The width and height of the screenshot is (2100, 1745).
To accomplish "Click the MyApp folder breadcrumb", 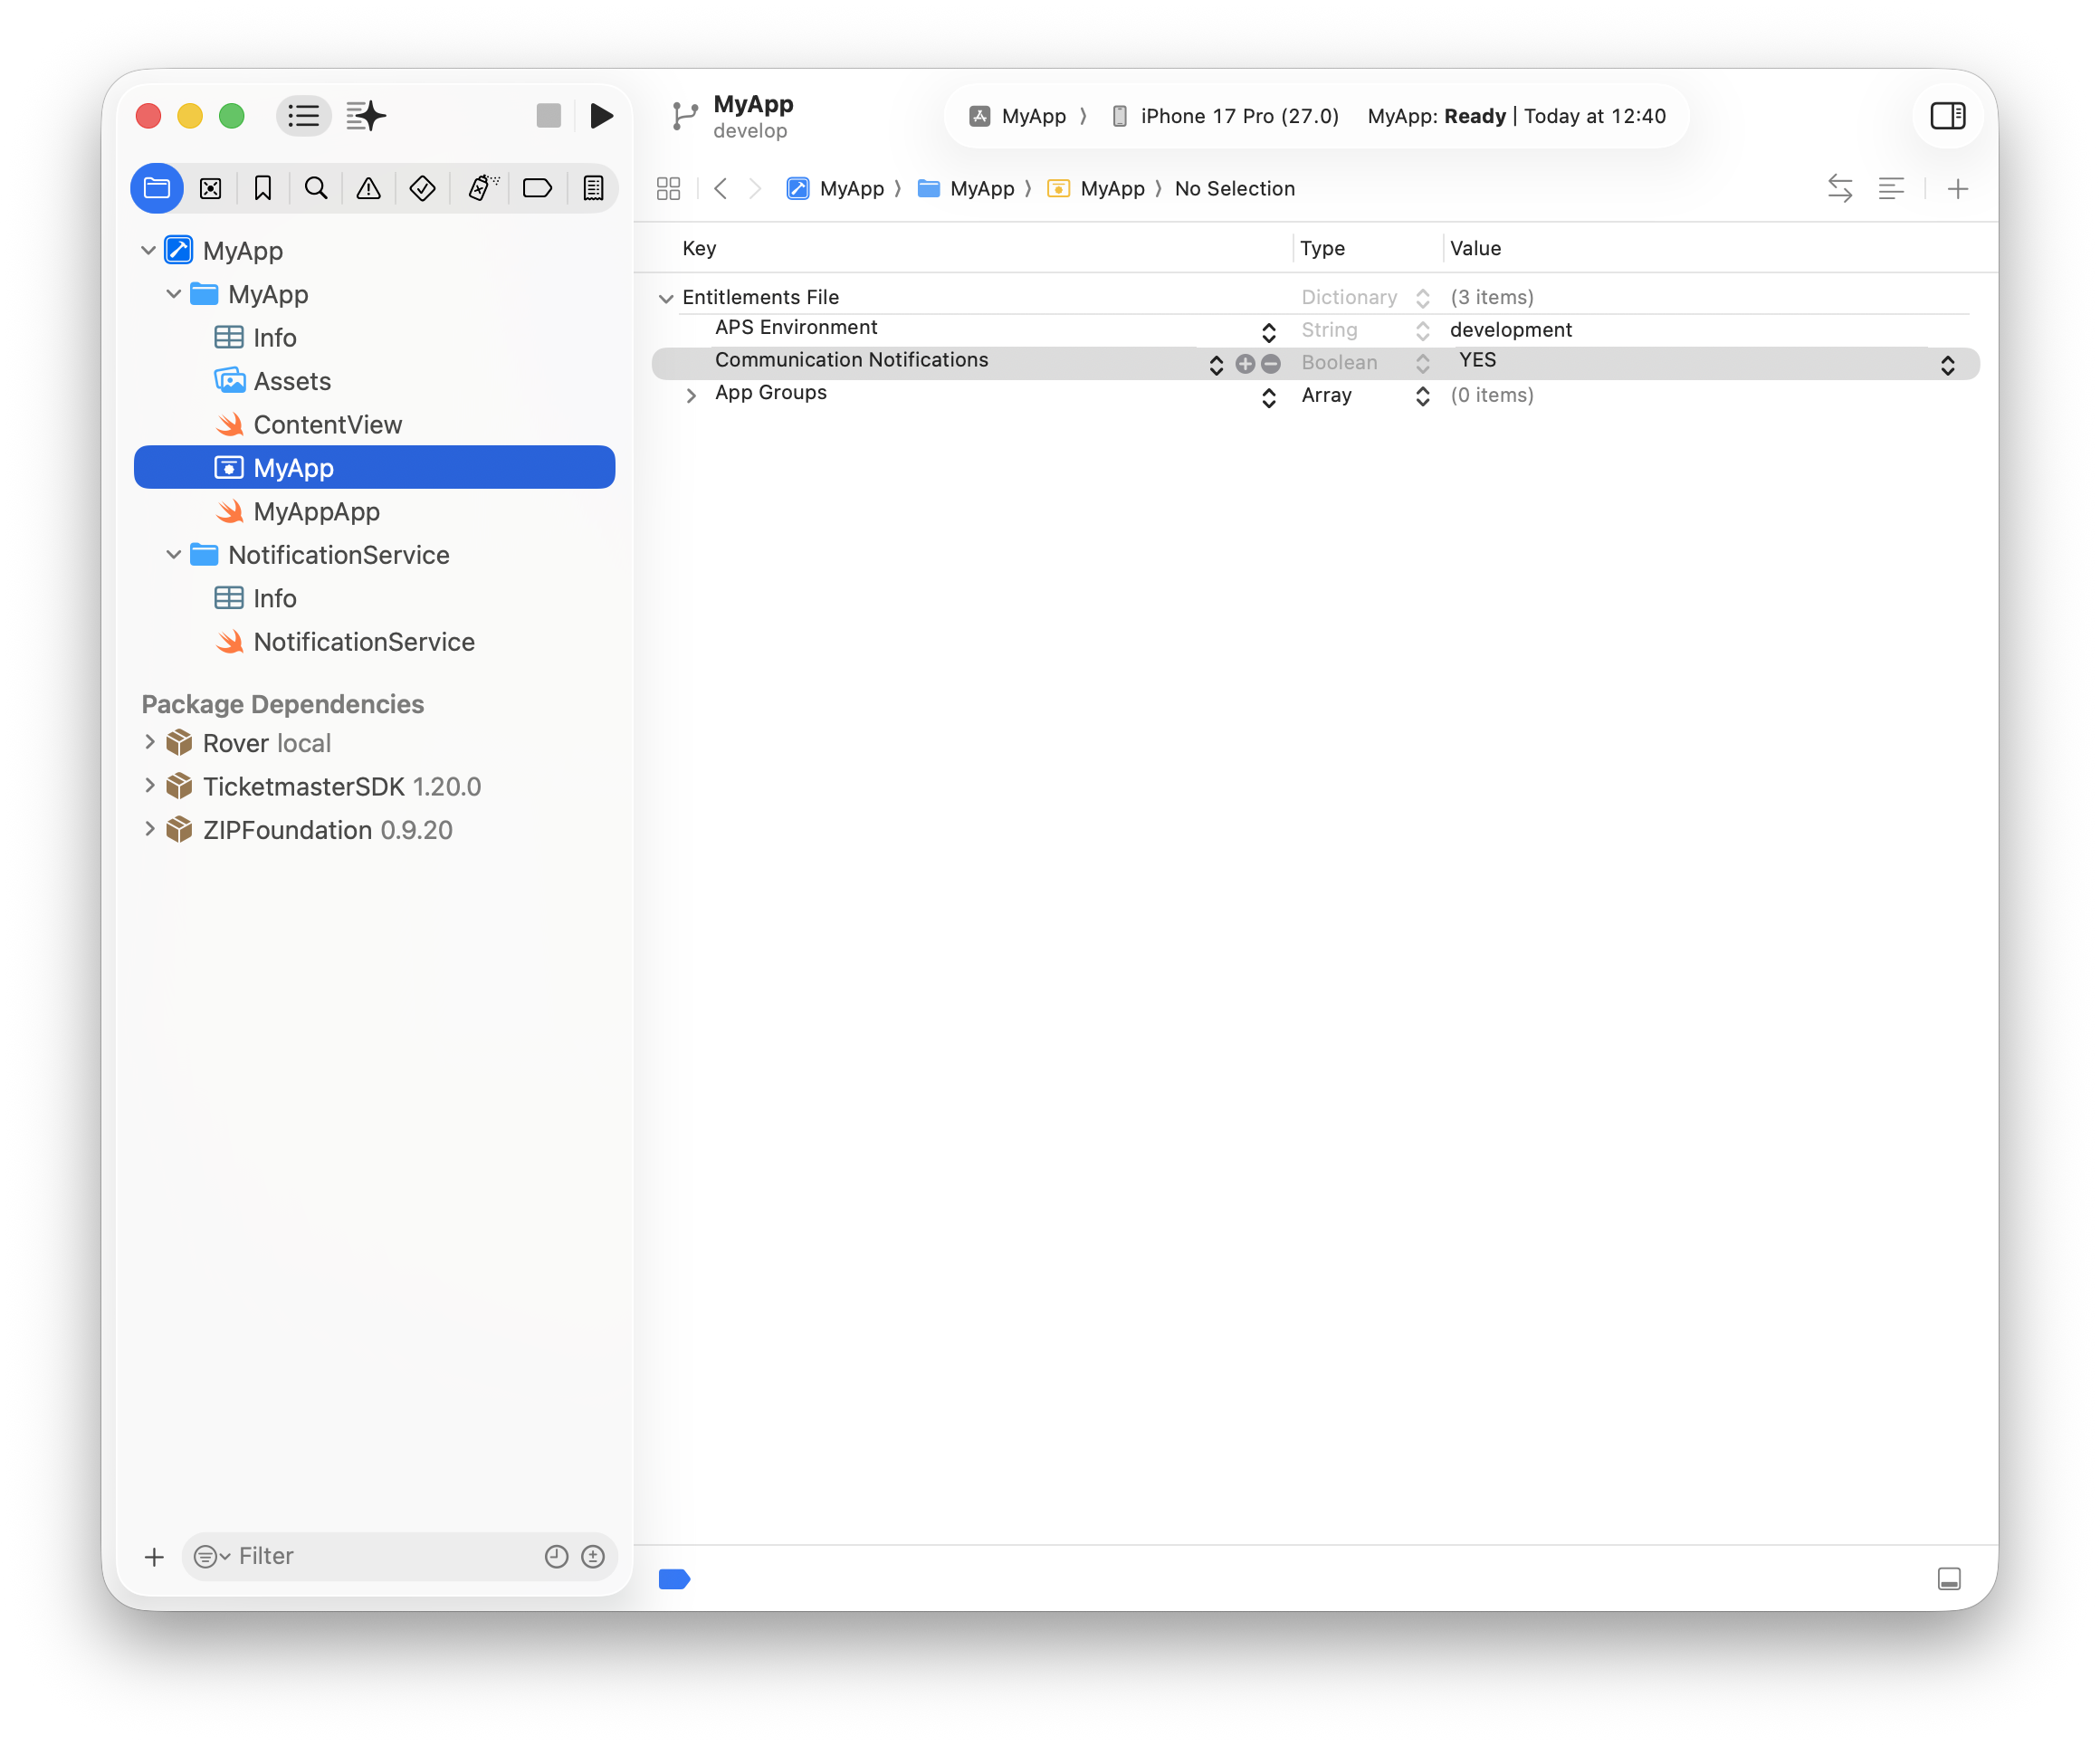I will point(966,188).
